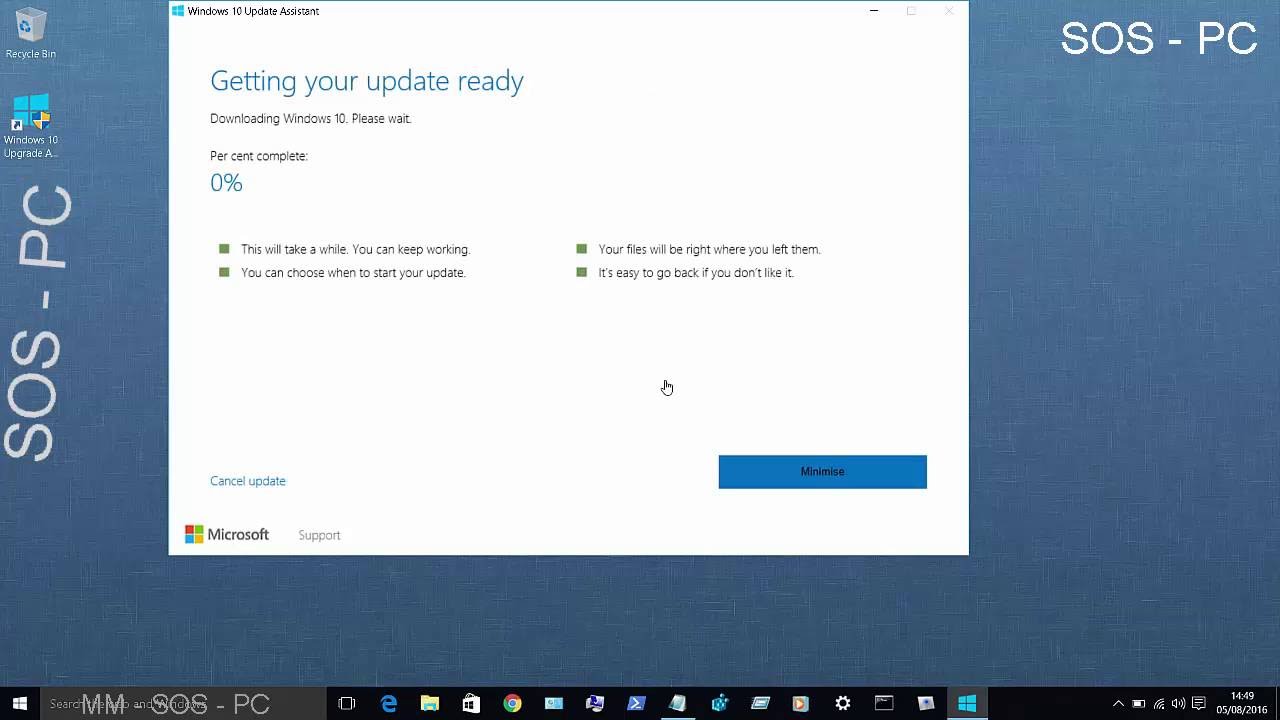Image resolution: width=1280 pixels, height=720 pixels.
Task: Click the Minimise button
Action: [x=822, y=472]
